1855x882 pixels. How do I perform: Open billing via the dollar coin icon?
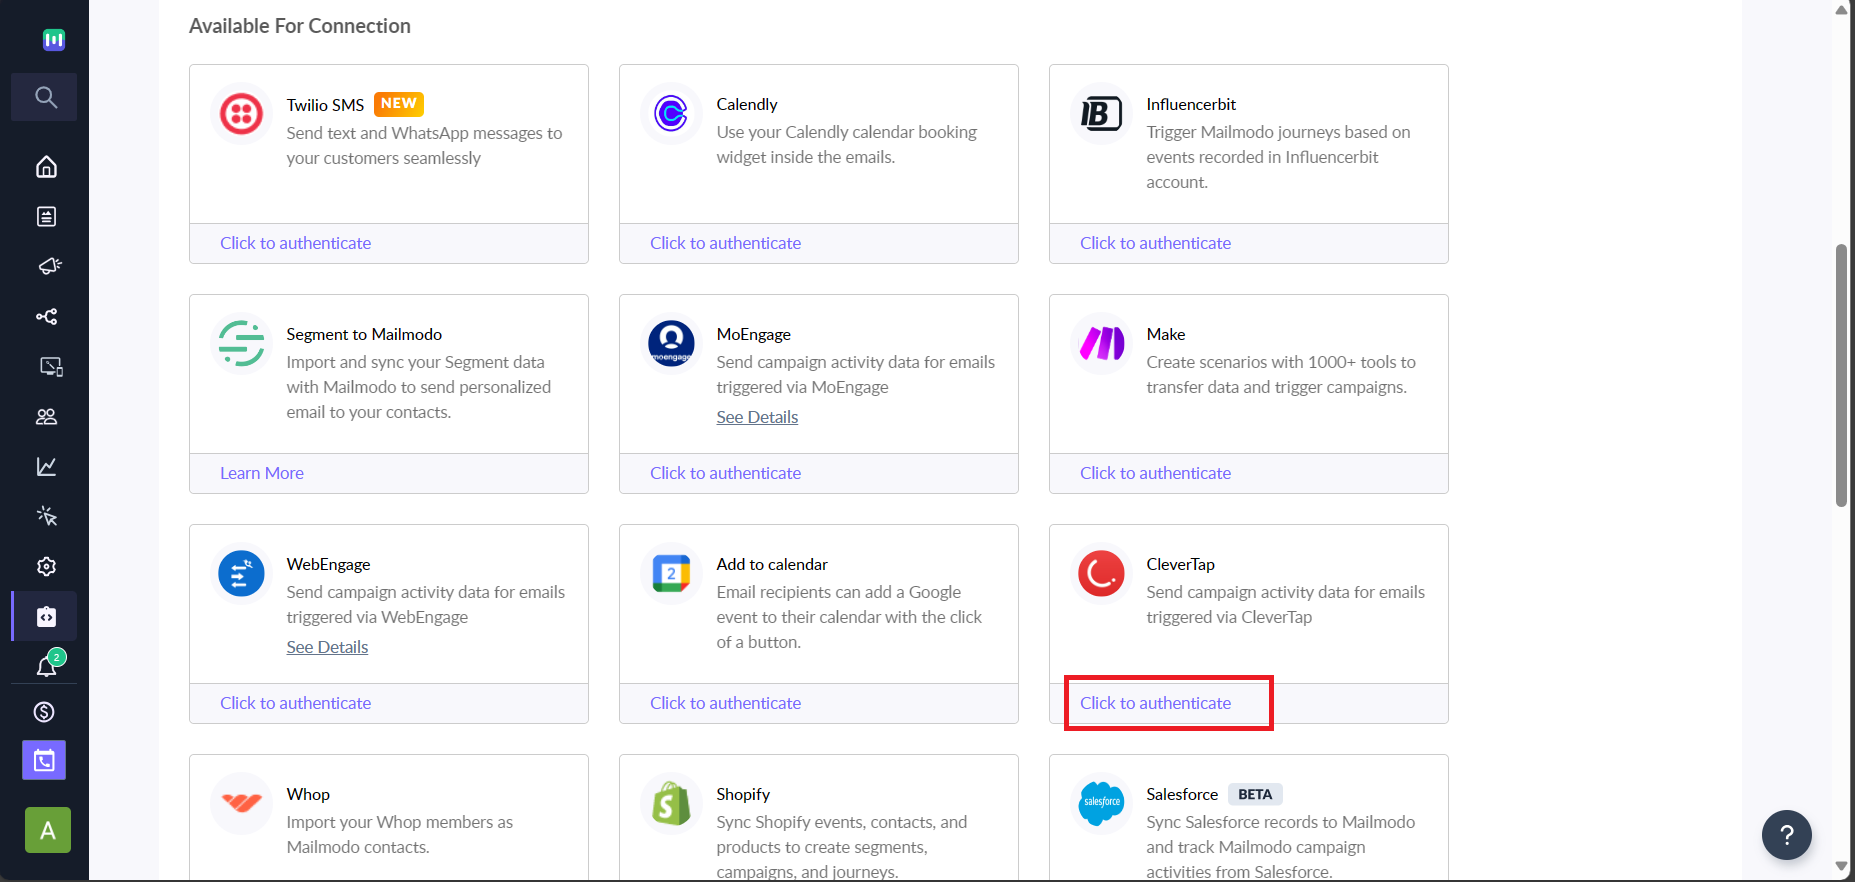tap(44, 712)
